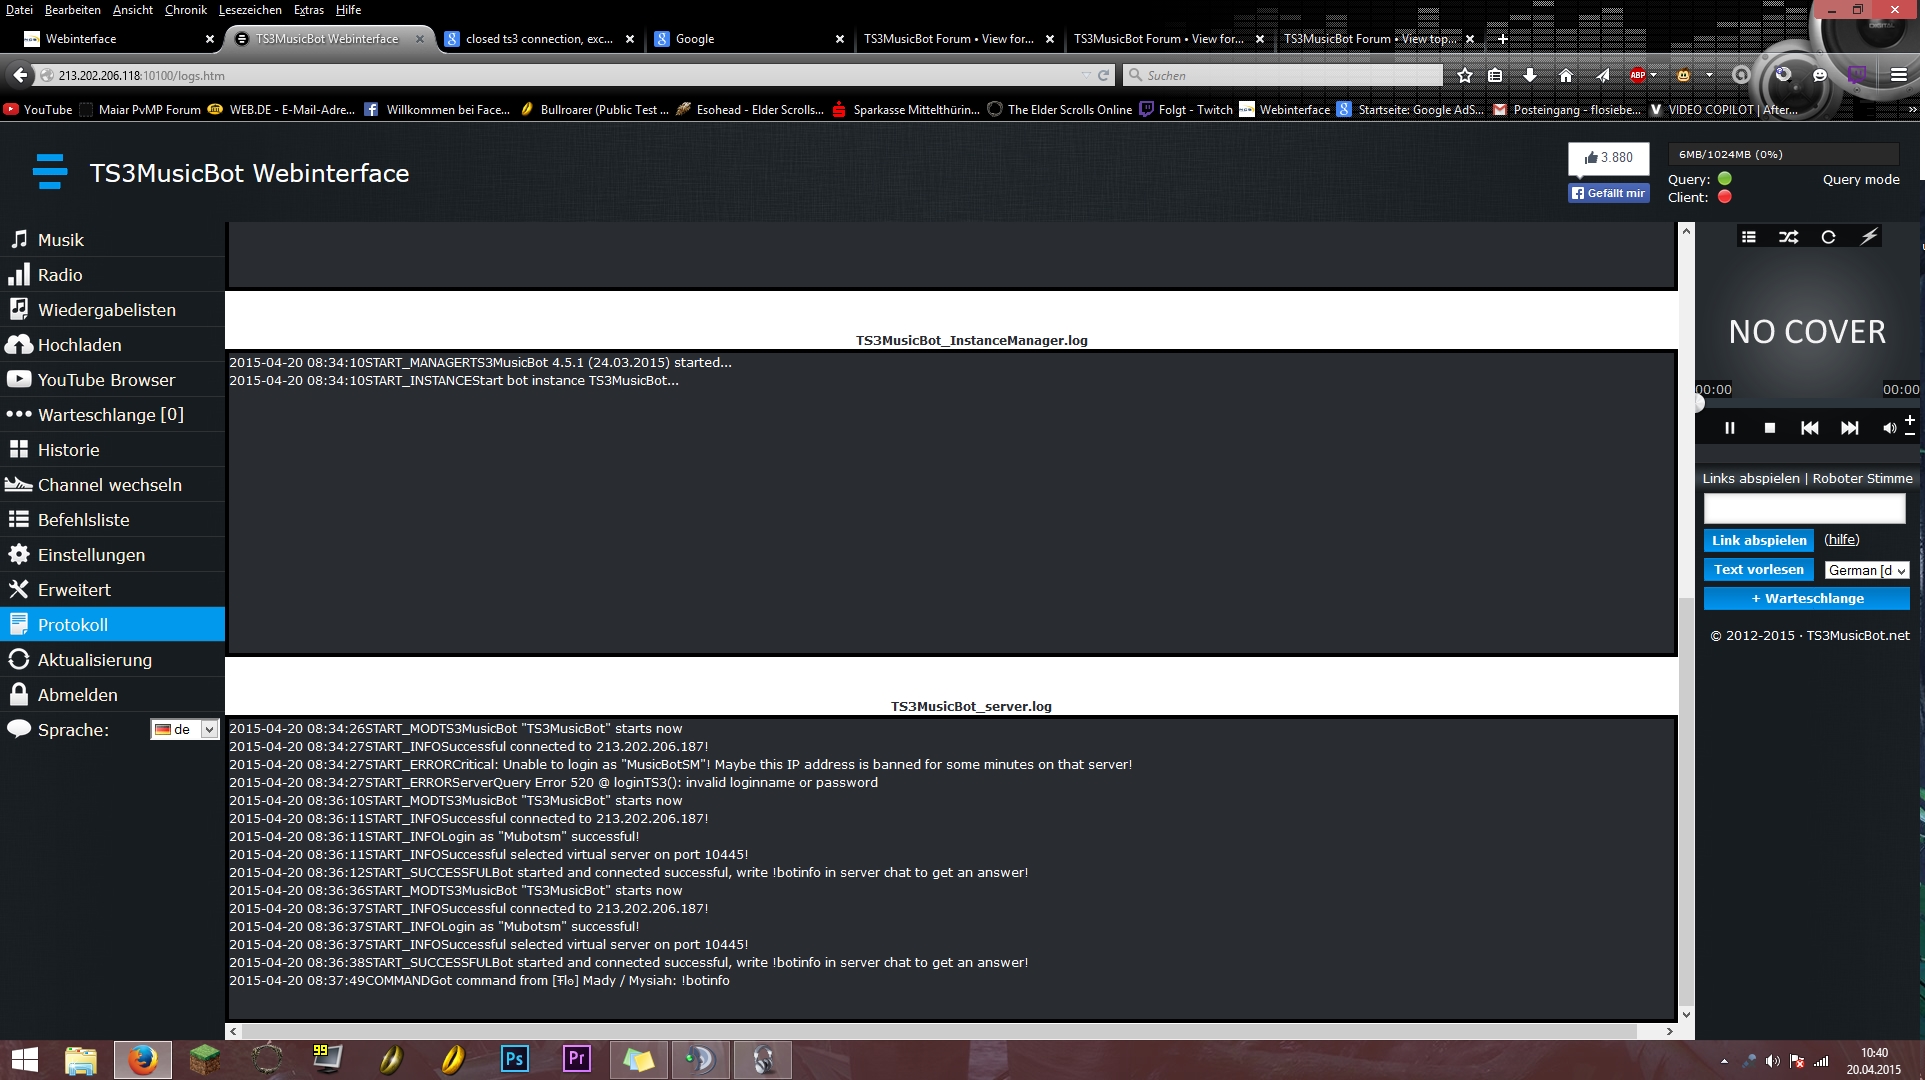The height and width of the screenshot is (1080, 1925).
Task: Open the Lesezeichen browser menu
Action: pos(250,10)
